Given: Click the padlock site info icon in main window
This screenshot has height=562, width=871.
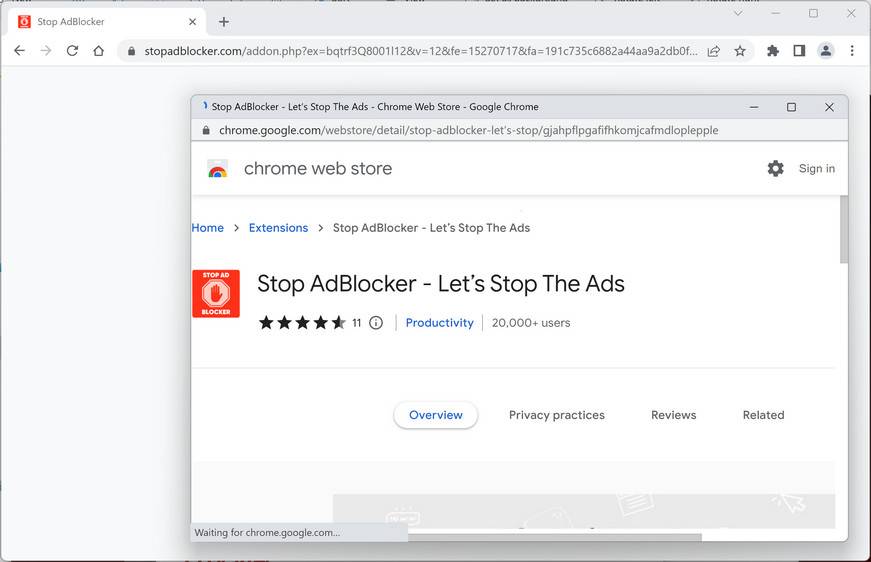Looking at the screenshot, I should click(131, 51).
